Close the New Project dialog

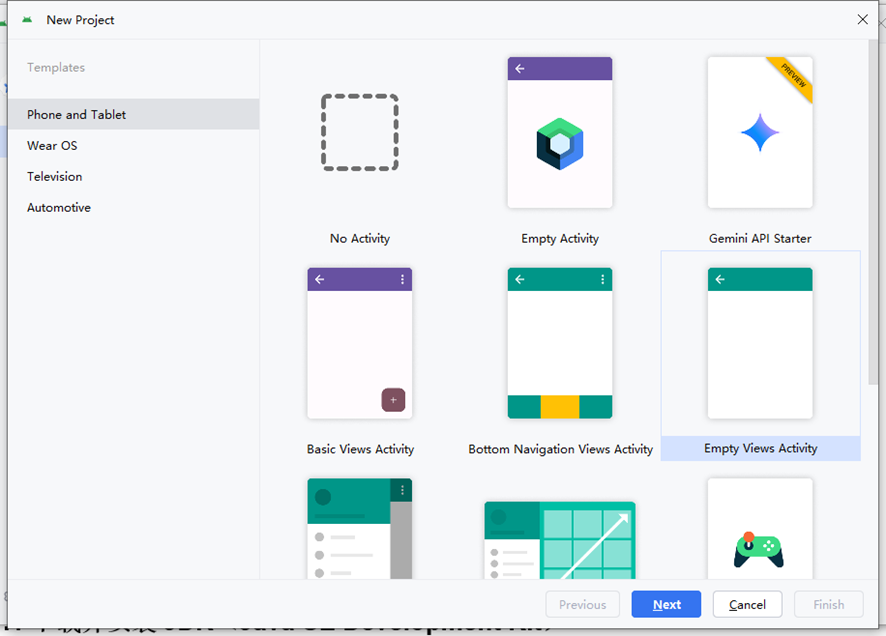point(862,20)
